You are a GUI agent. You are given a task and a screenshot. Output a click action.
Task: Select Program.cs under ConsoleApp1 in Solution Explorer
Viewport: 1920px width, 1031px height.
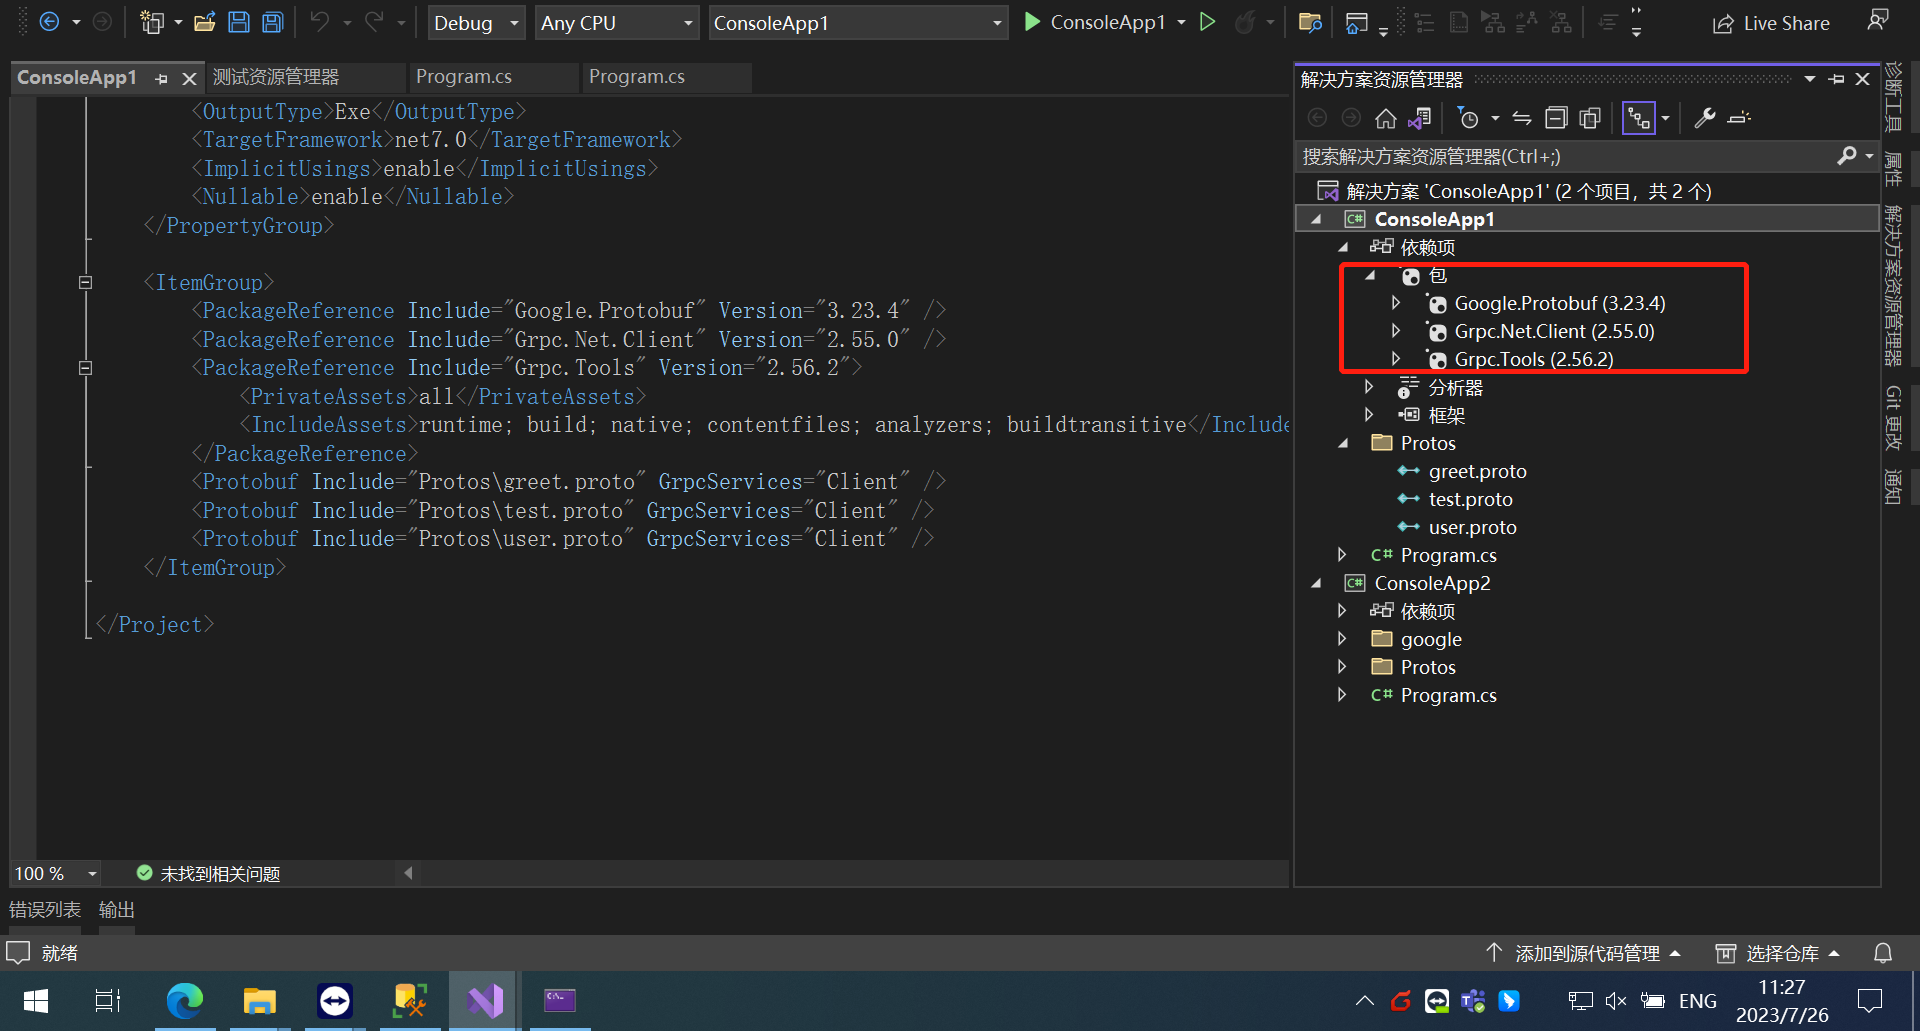pyautogui.click(x=1448, y=555)
